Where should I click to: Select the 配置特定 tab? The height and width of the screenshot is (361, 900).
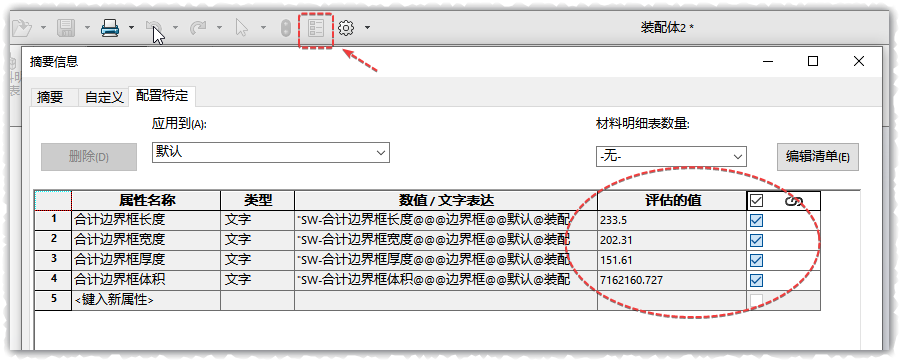[162, 96]
